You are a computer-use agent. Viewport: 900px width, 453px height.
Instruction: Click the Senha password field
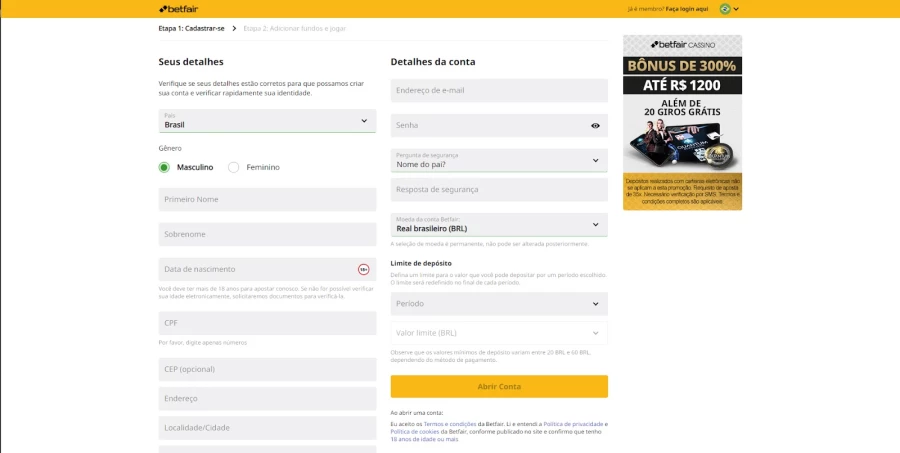[x=499, y=125]
